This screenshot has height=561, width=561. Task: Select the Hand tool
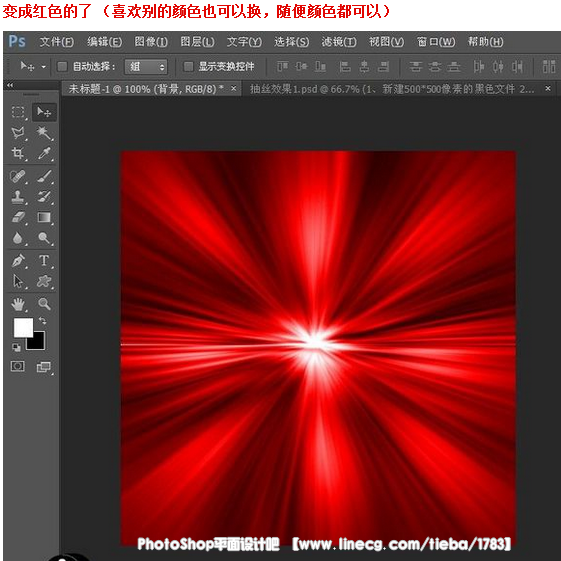coord(18,304)
